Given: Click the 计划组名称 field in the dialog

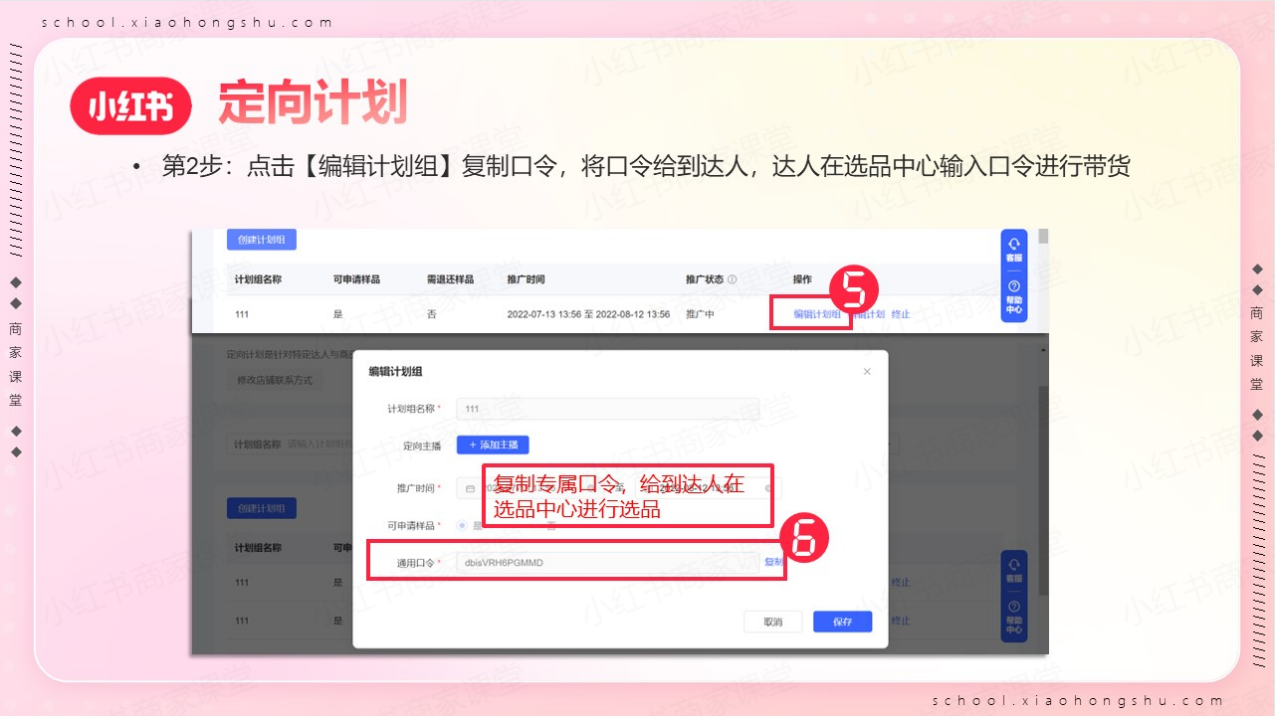Looking at the screenshot, I should pyautogui.click(x=607, y=409).
